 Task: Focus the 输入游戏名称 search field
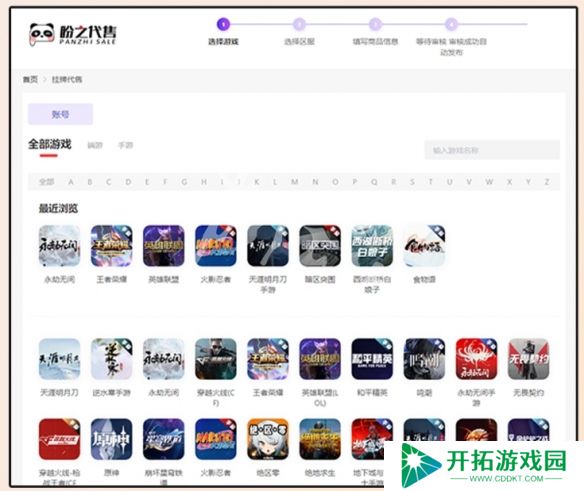492,150
